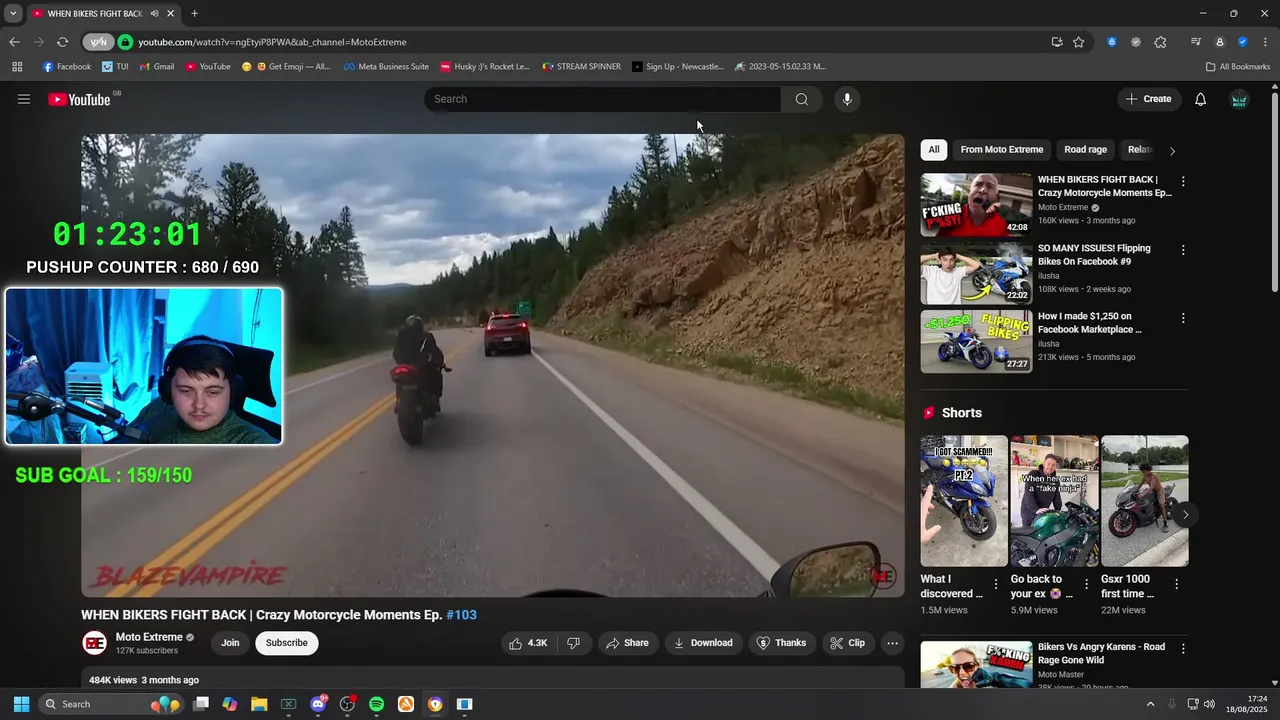This screenshot has width=1280, height=720.
Task: Open WHEN BIKERS FIGHT BACK 42:08 thumbnail
Action: pos(976,205)
